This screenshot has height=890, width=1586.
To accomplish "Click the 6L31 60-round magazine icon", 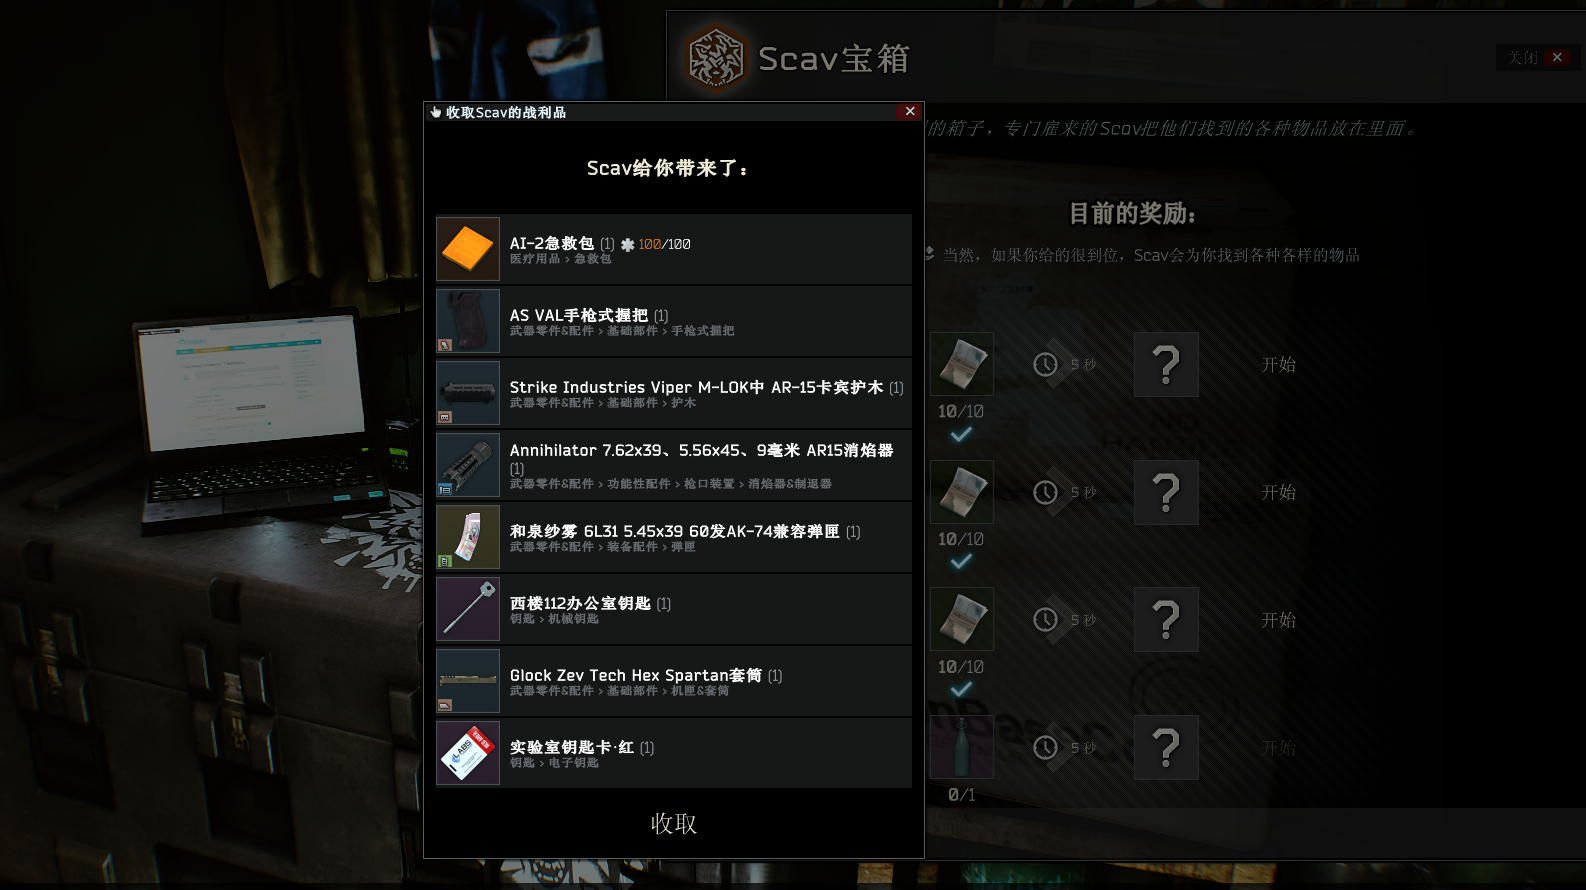I will (468, 537).
